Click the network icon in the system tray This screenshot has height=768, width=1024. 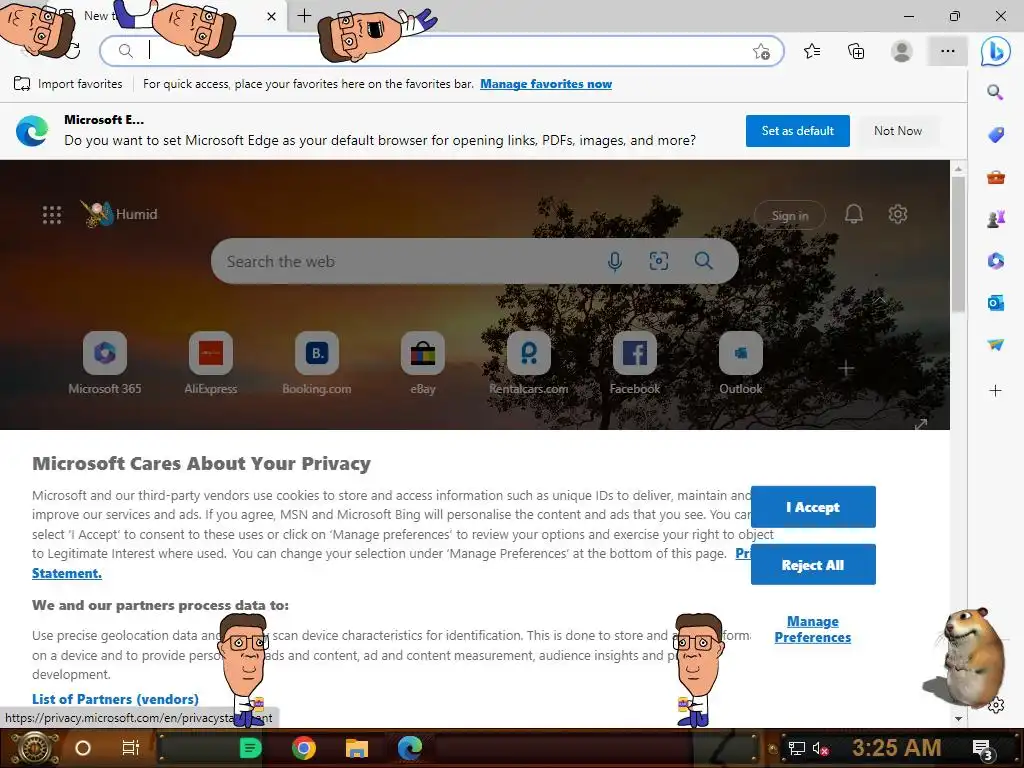pyautogui.click(x=796, y=748)
